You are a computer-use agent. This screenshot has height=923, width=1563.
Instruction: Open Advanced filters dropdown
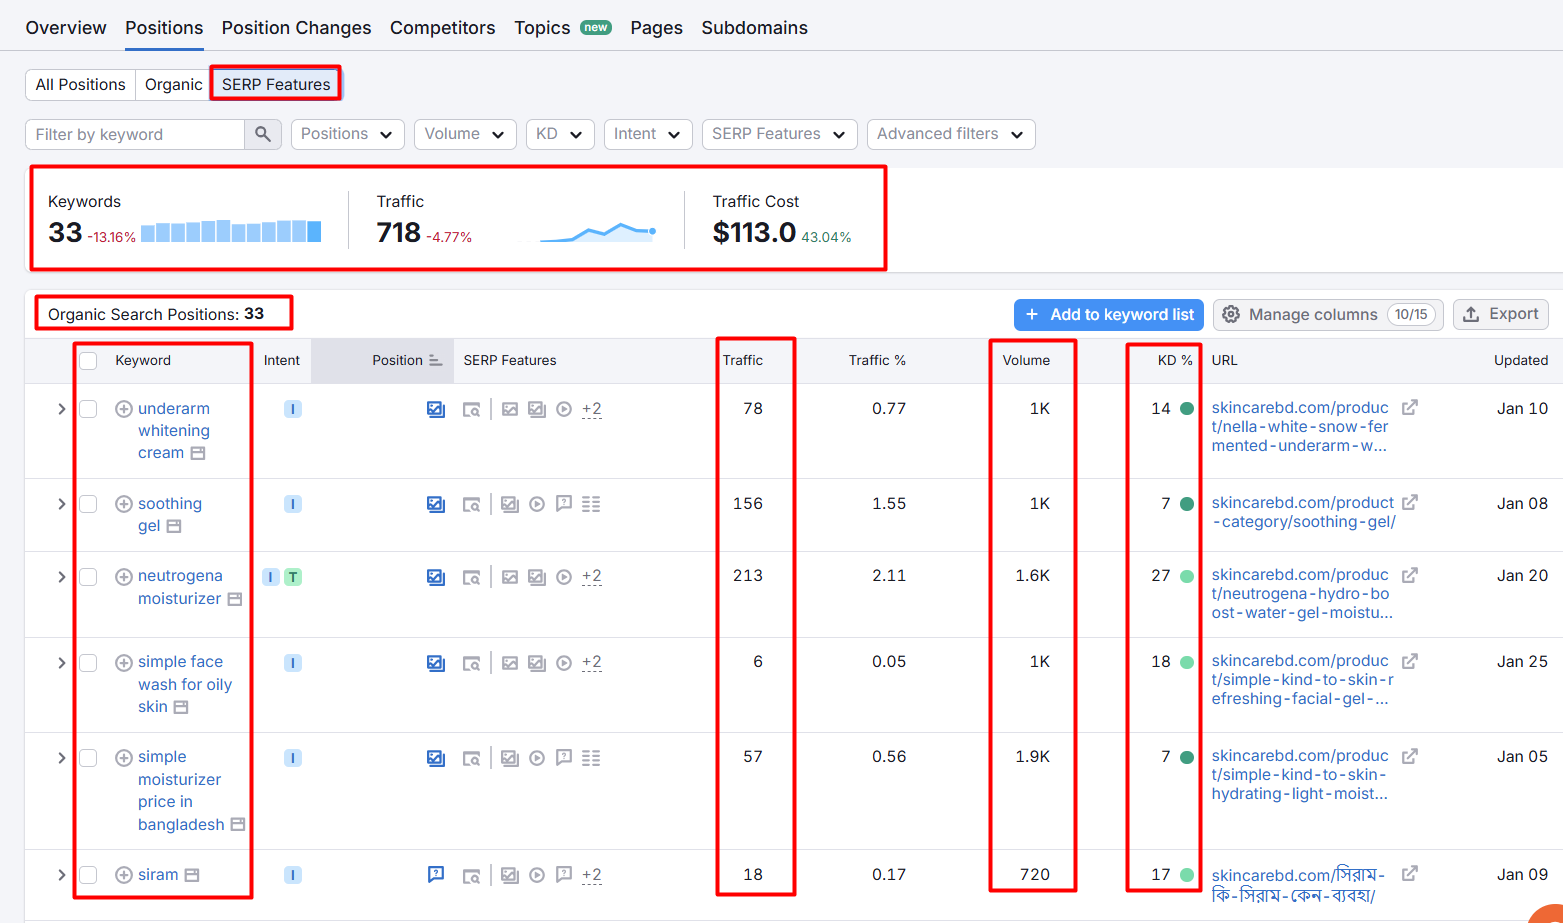[x=951, y=134]
